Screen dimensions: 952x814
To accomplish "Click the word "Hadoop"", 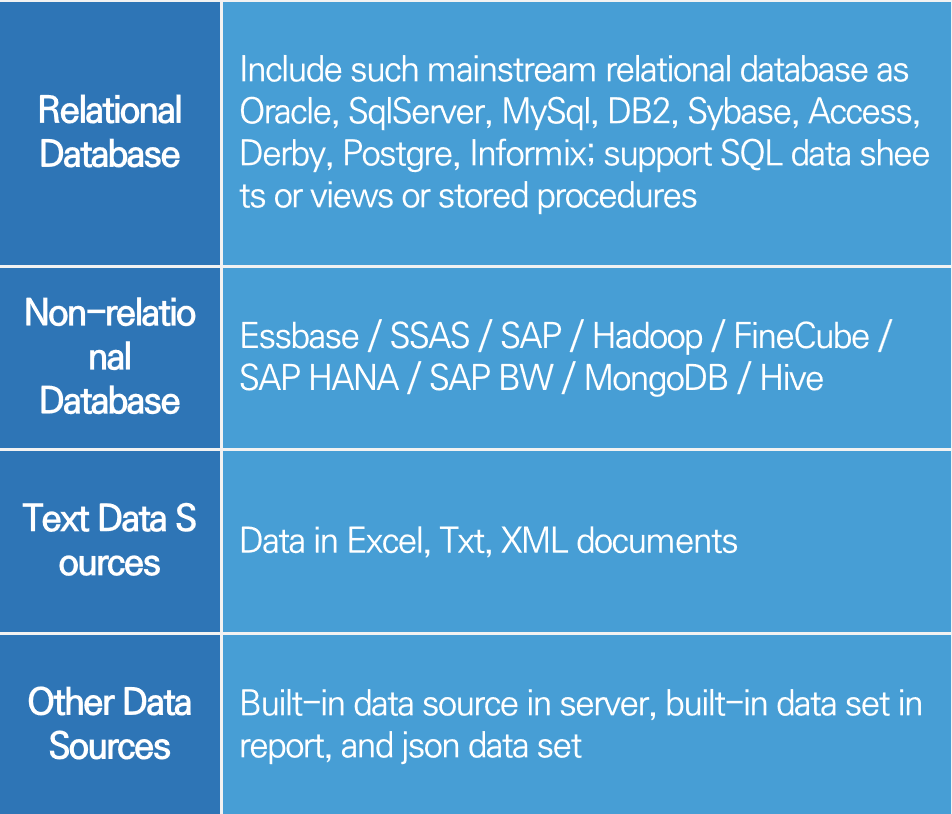I will [647, 336].
